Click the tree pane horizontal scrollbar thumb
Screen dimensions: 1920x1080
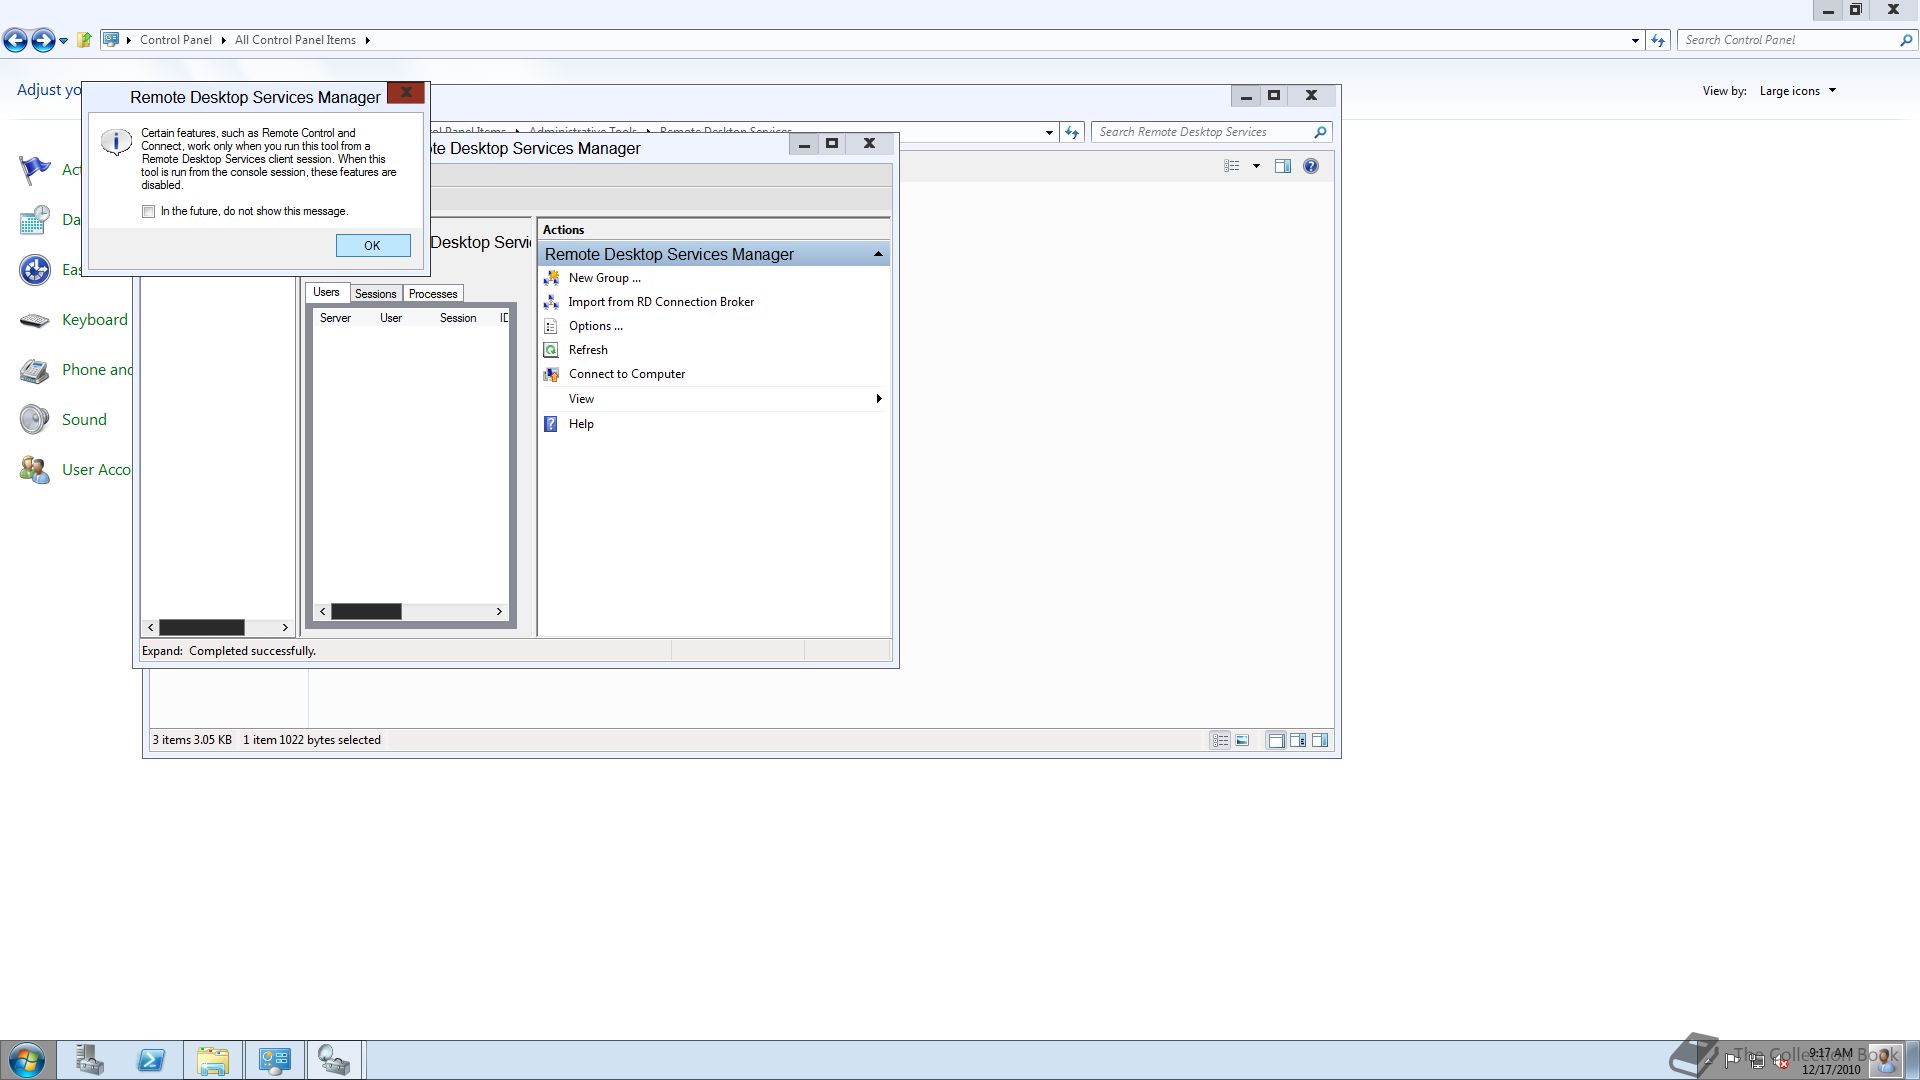[x=201, y=628]
